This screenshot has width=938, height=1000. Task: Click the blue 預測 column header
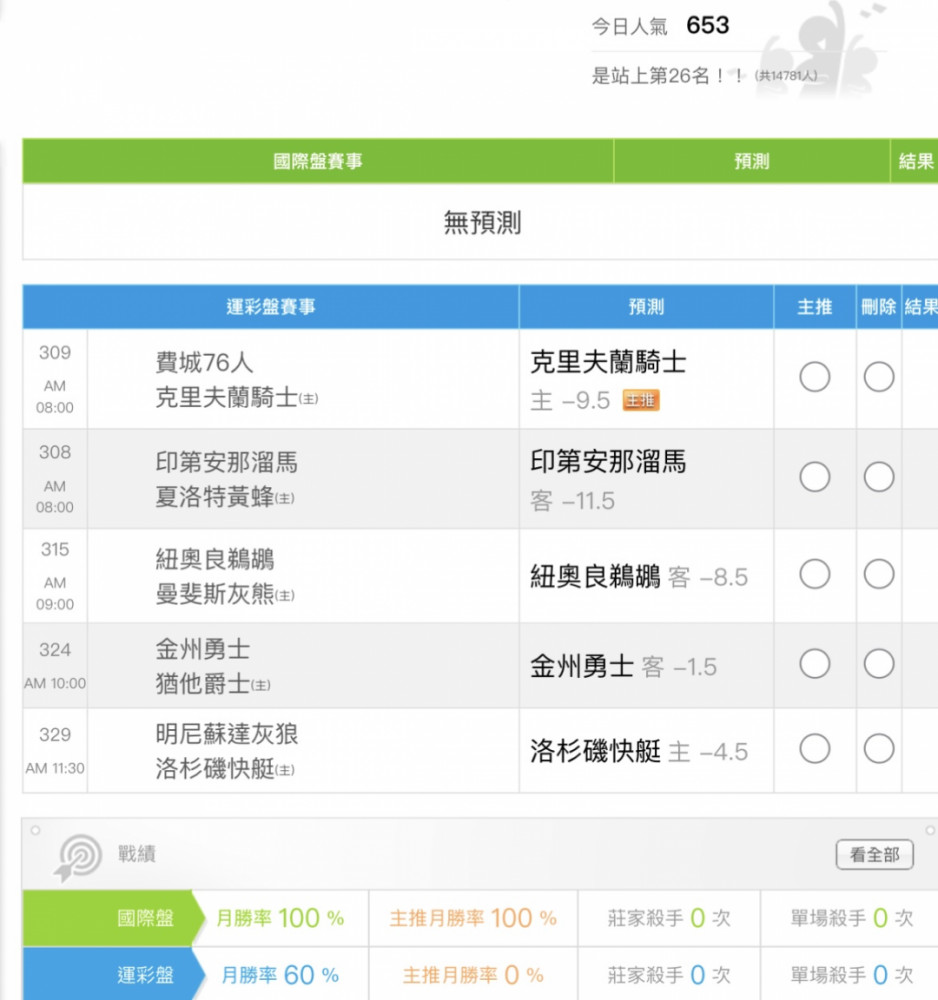(x=646, y=307)
